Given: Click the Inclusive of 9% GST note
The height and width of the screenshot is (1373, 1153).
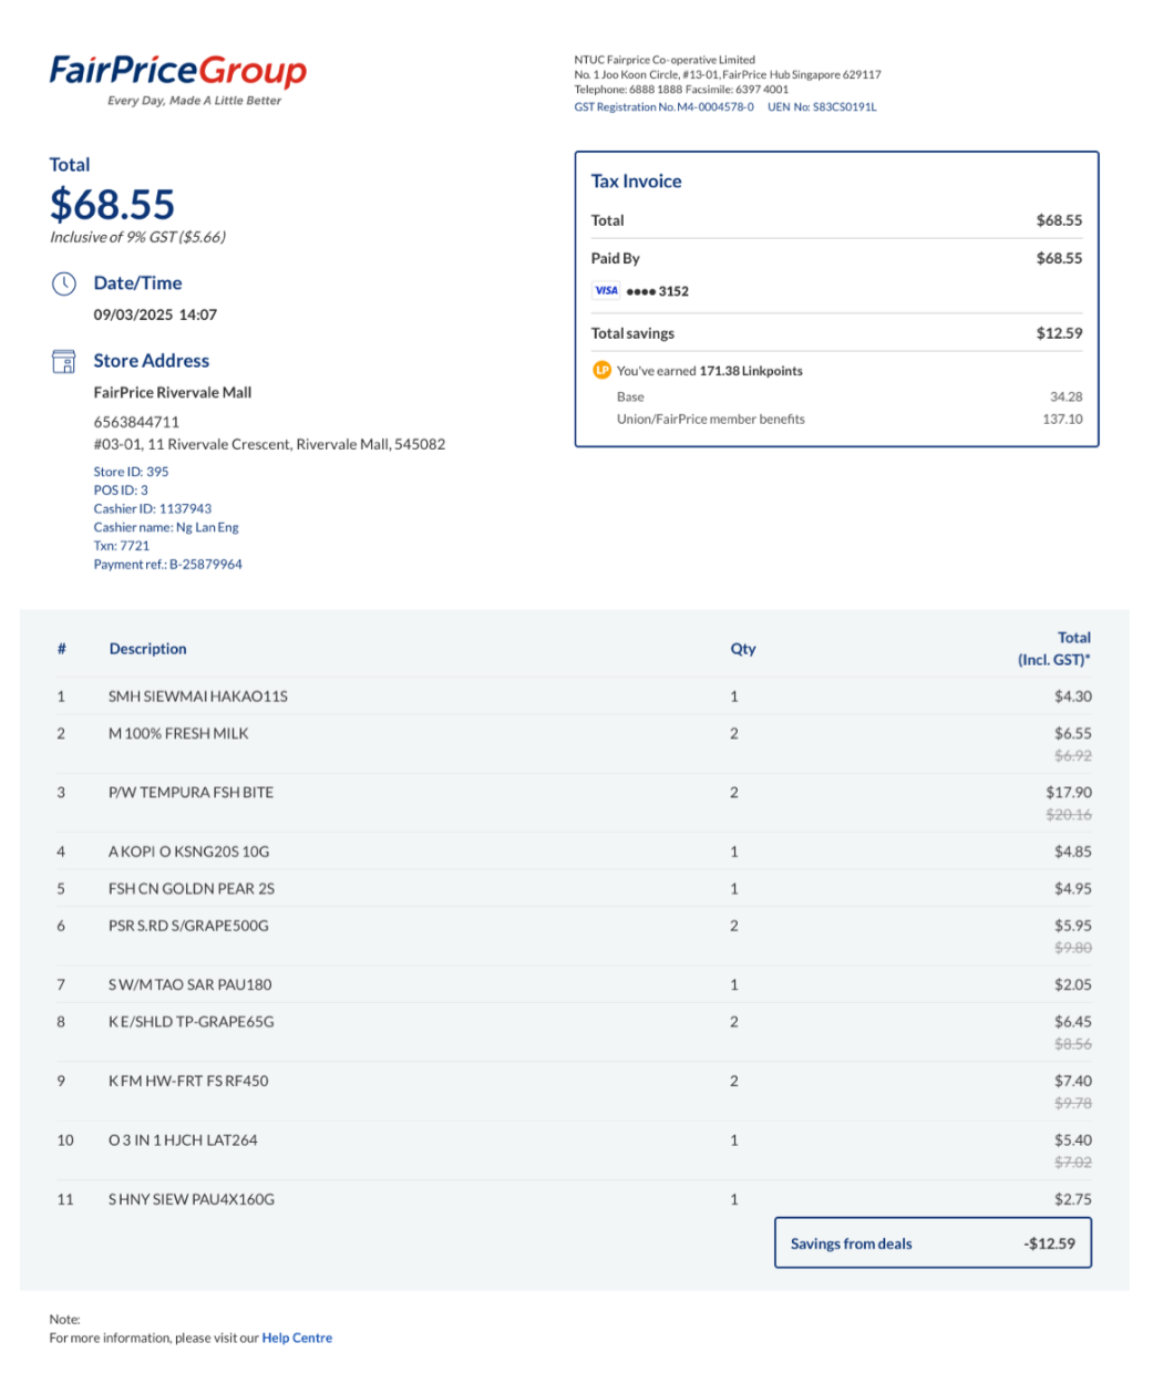Looking at the screenshot, I should point(138,237).
